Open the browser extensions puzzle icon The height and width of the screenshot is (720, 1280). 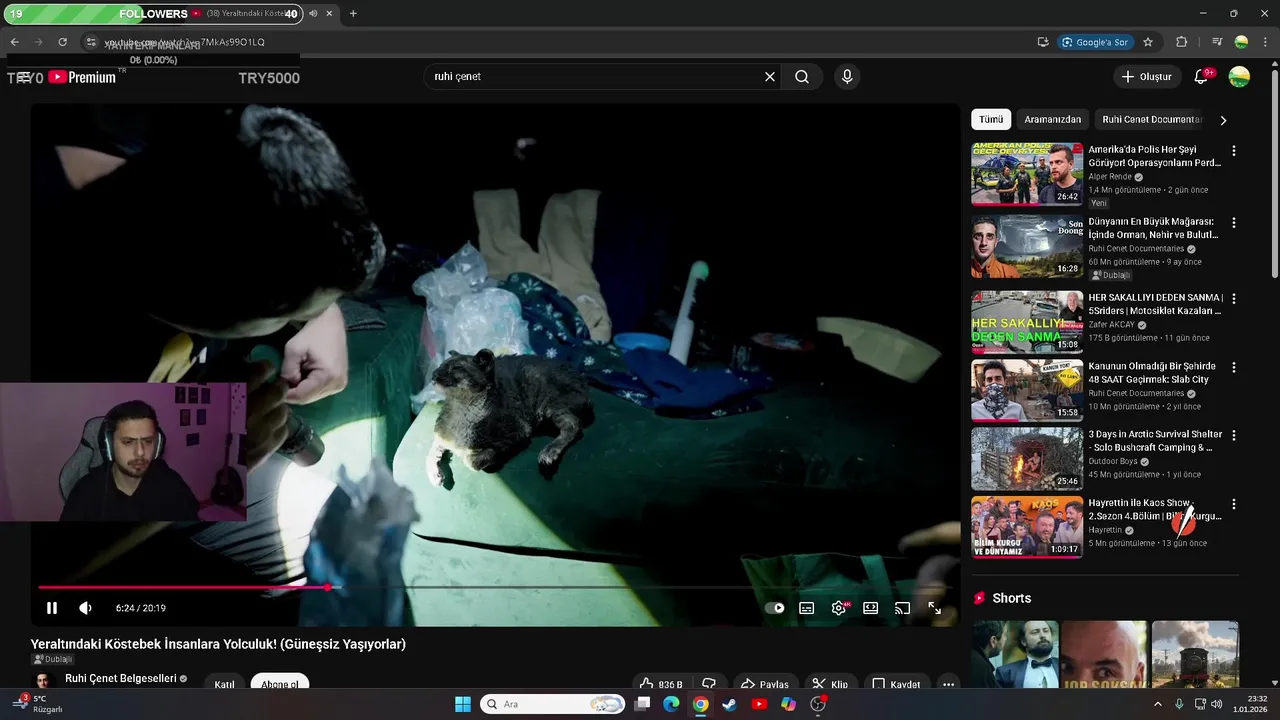(1182, 42)
